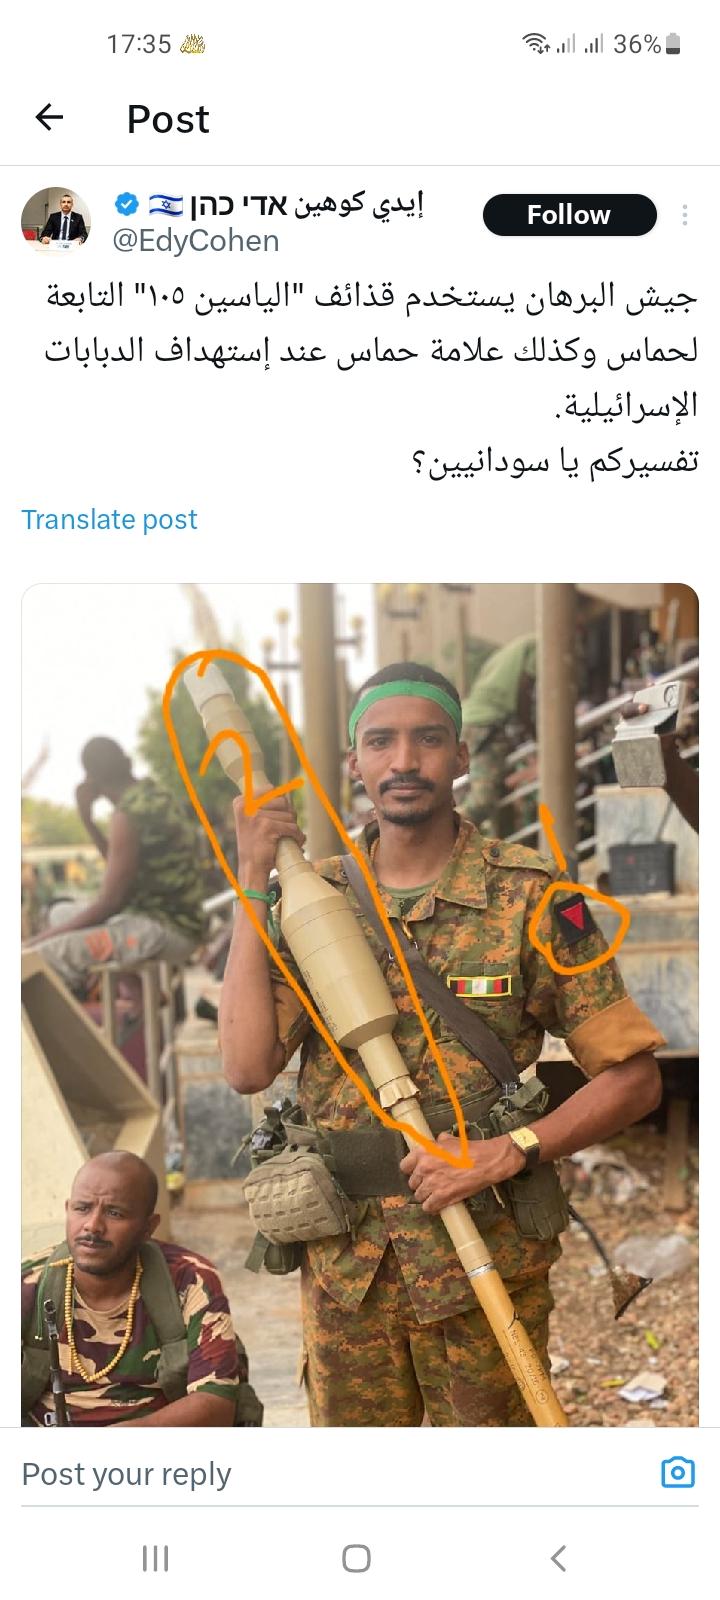Image resolution: width=720 pixels, height=1600 pixels.
Task: Tap the Post header title
Action: [168, 119]
